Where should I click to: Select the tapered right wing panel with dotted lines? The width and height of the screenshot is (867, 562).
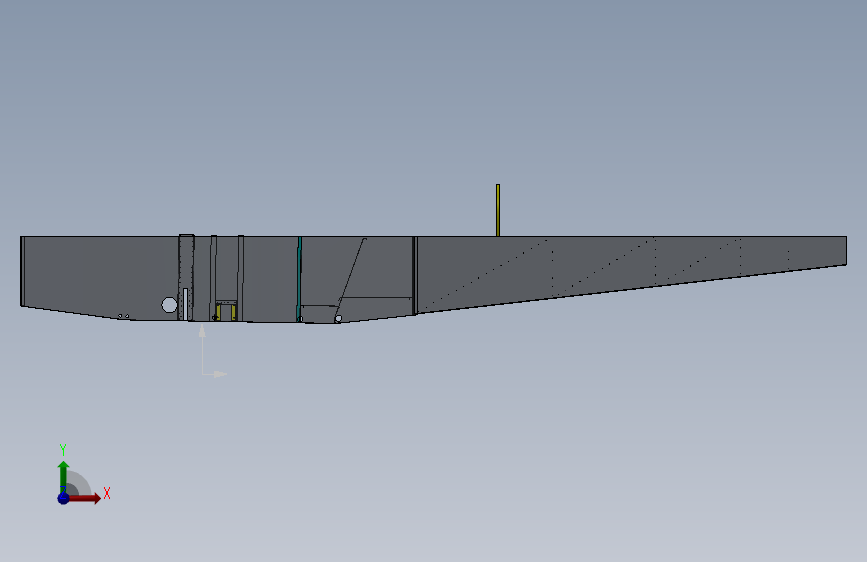(x=631, y=271)
